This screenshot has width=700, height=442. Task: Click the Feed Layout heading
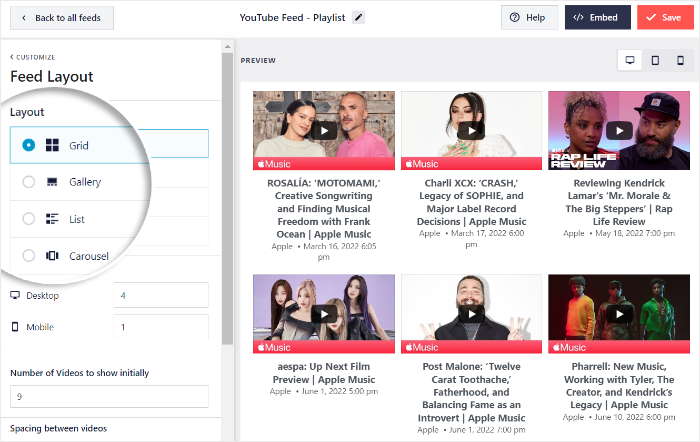52,76
